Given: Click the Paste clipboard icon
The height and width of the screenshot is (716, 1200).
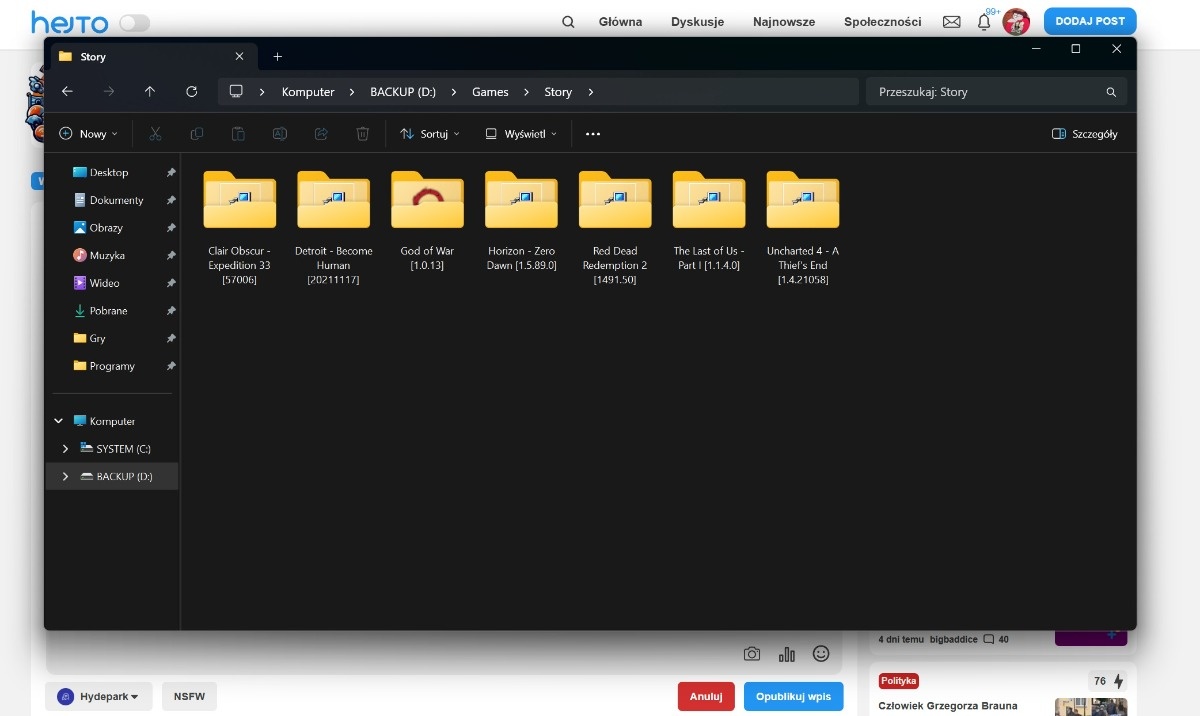Looking at the screenshot, I should (x=238, y=133).
